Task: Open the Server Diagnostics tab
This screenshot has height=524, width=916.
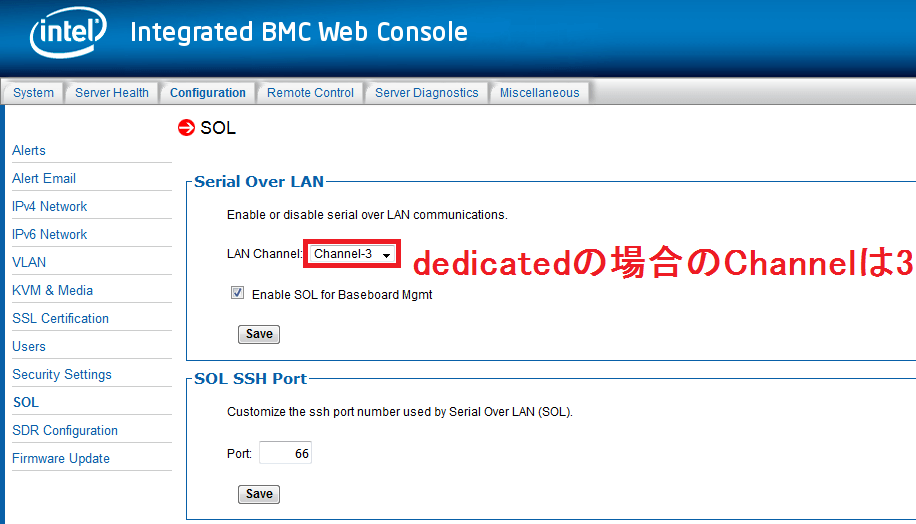Action: click(426, 93)
